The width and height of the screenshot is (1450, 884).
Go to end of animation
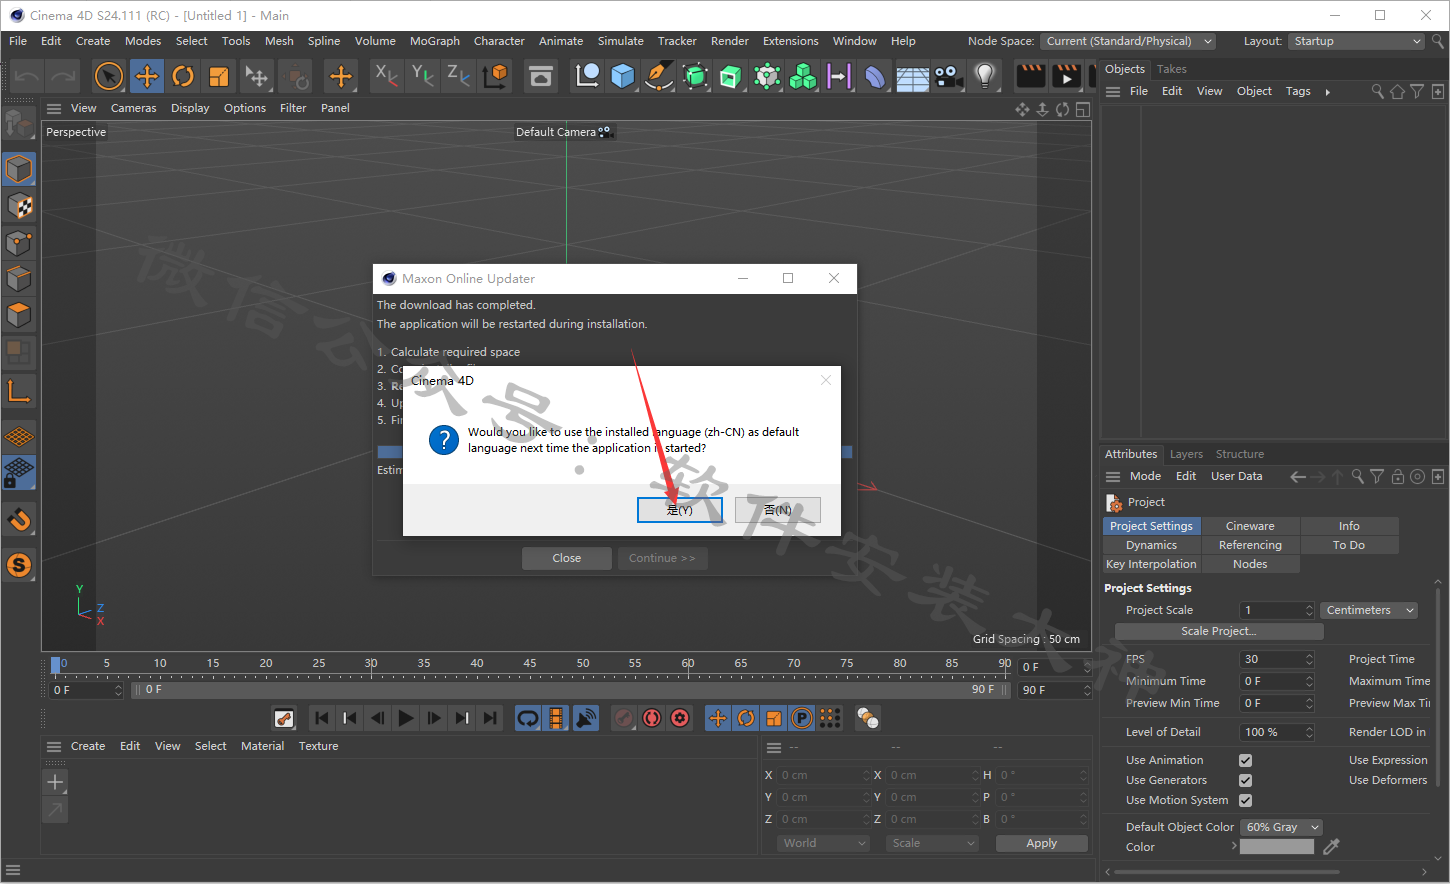point(489,718)
